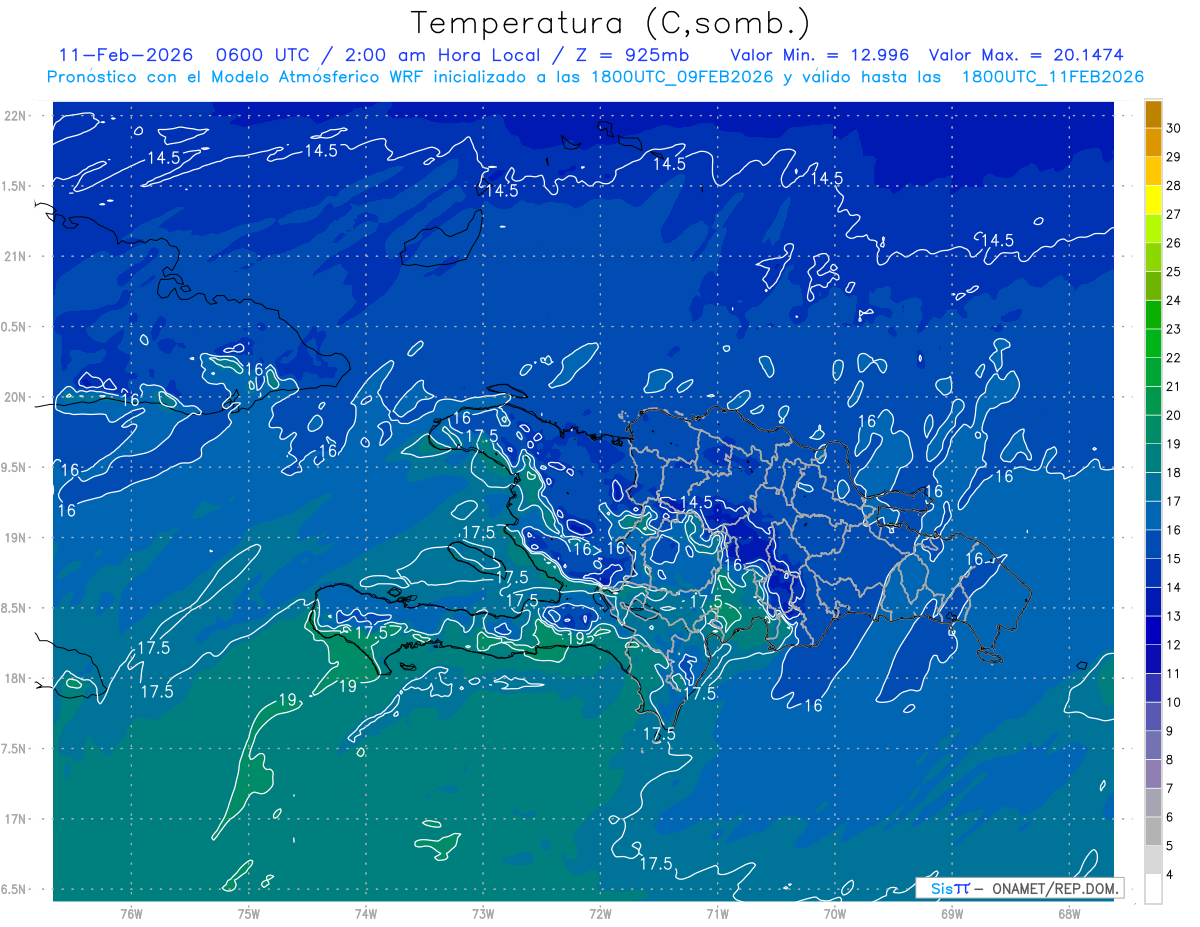
Task: Click the white swatch below the 4 label
Action: pyautogui.click(x=1153, y=889)
